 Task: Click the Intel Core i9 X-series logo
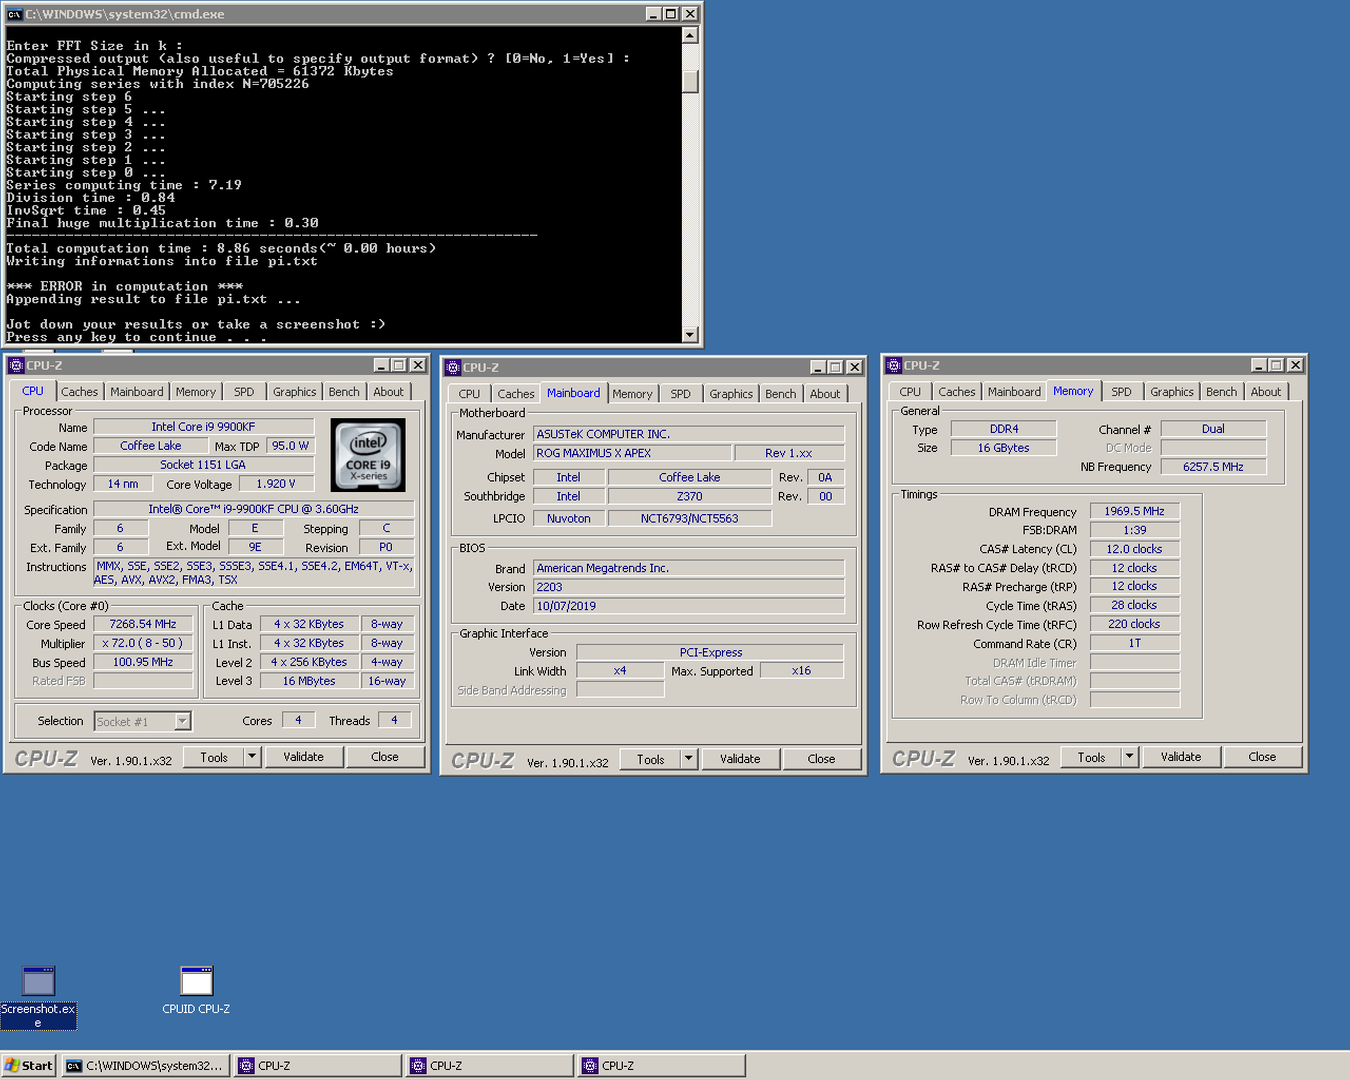pos(368,455)
